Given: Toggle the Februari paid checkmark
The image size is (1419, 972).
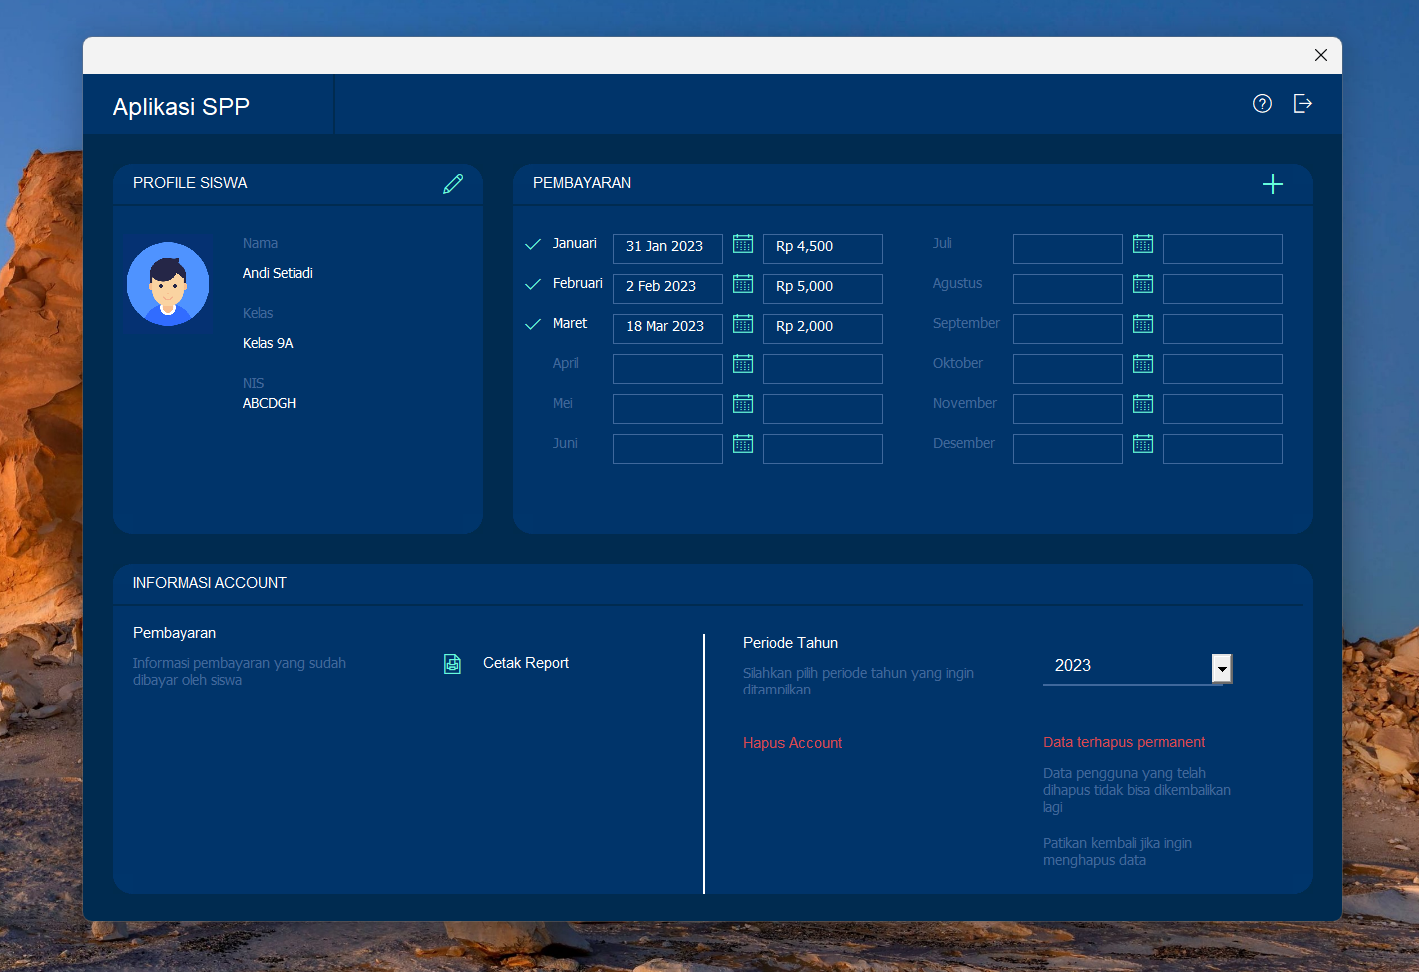Looking at the screenshot, I should (533, 284).
